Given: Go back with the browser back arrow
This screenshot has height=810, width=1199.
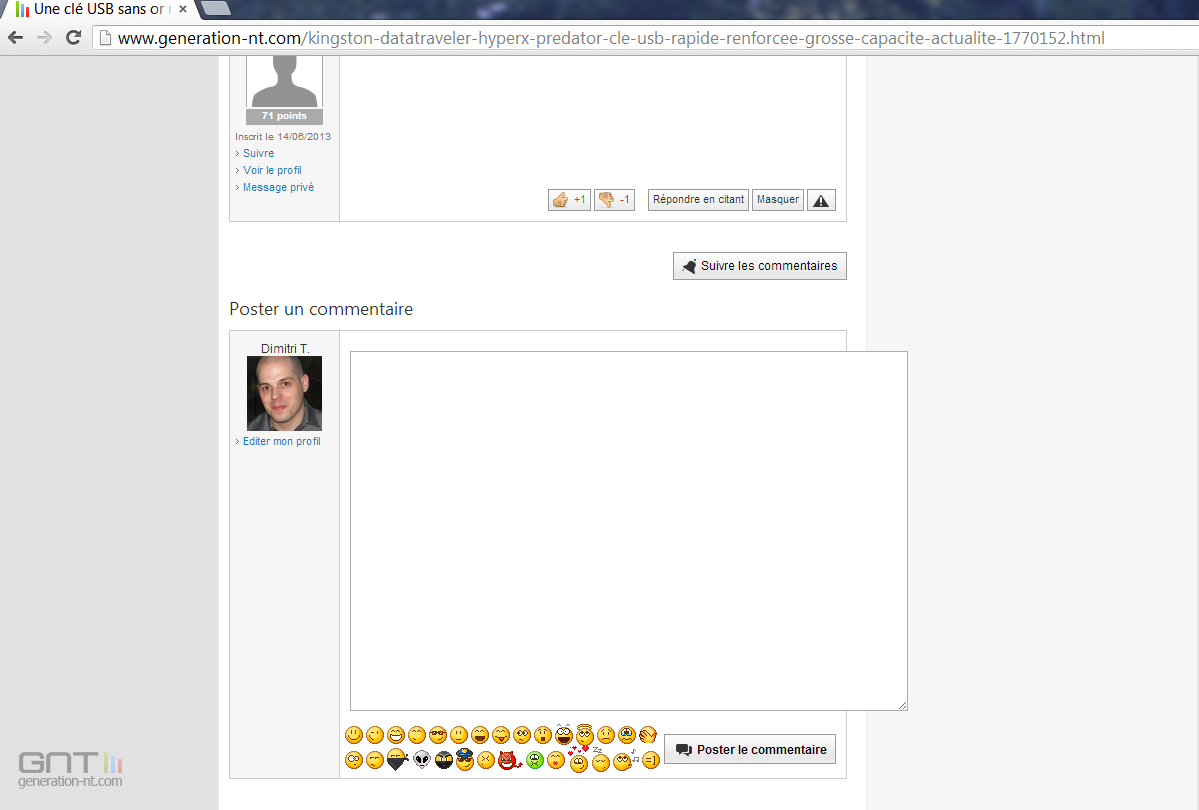Looking at the screenshot, I should click(15, 37).
